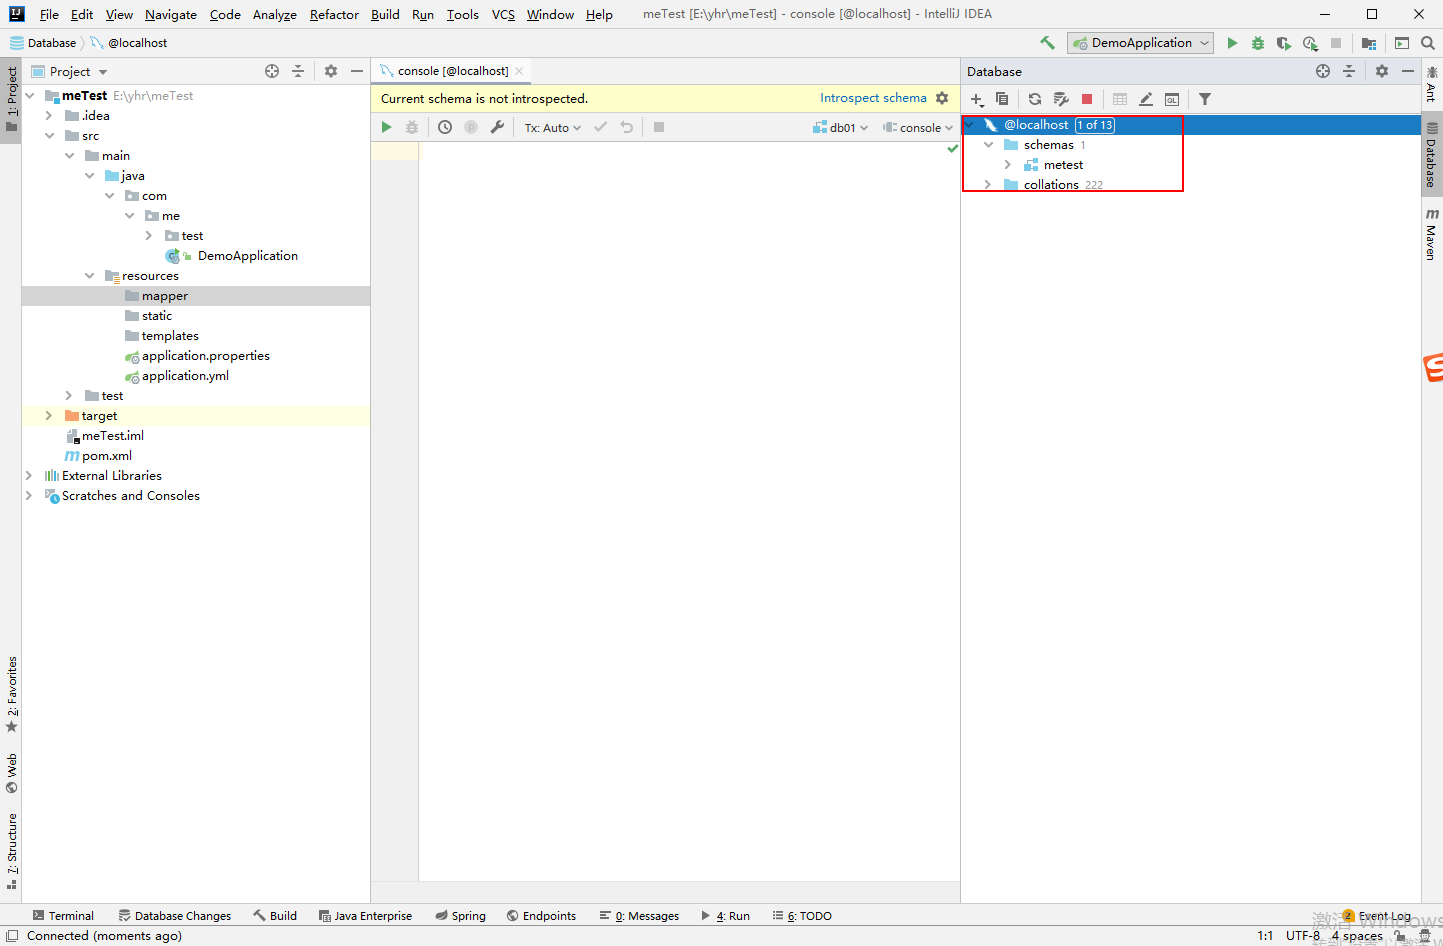Open the VCS menu

click(x=503, y=15)
